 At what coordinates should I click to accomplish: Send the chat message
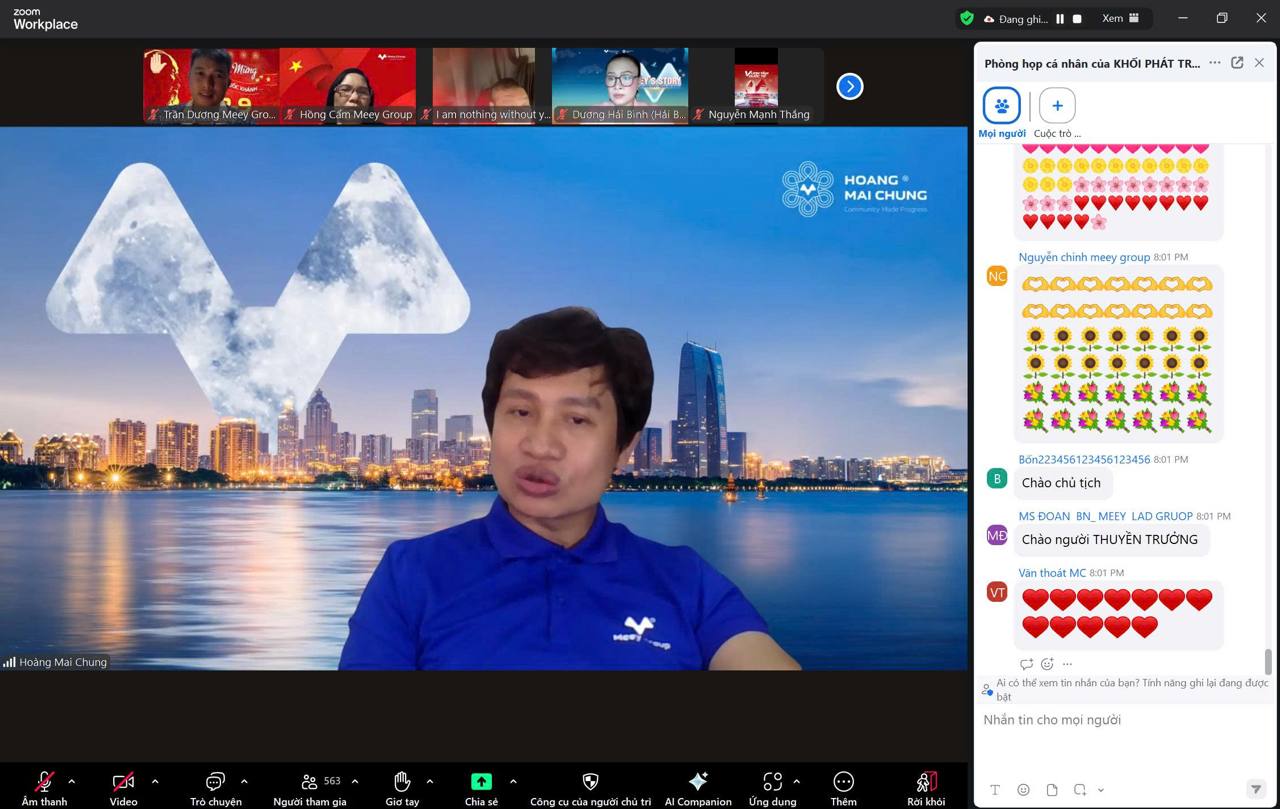[1256, 790]
